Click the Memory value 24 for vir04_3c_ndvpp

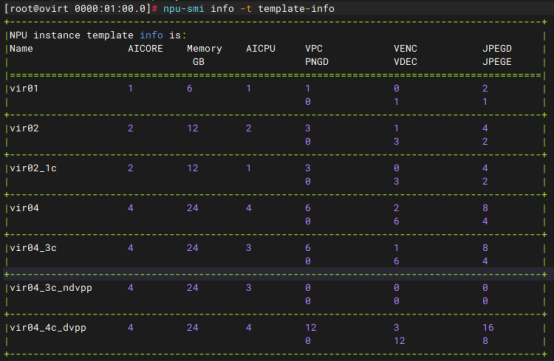point(193,288)
